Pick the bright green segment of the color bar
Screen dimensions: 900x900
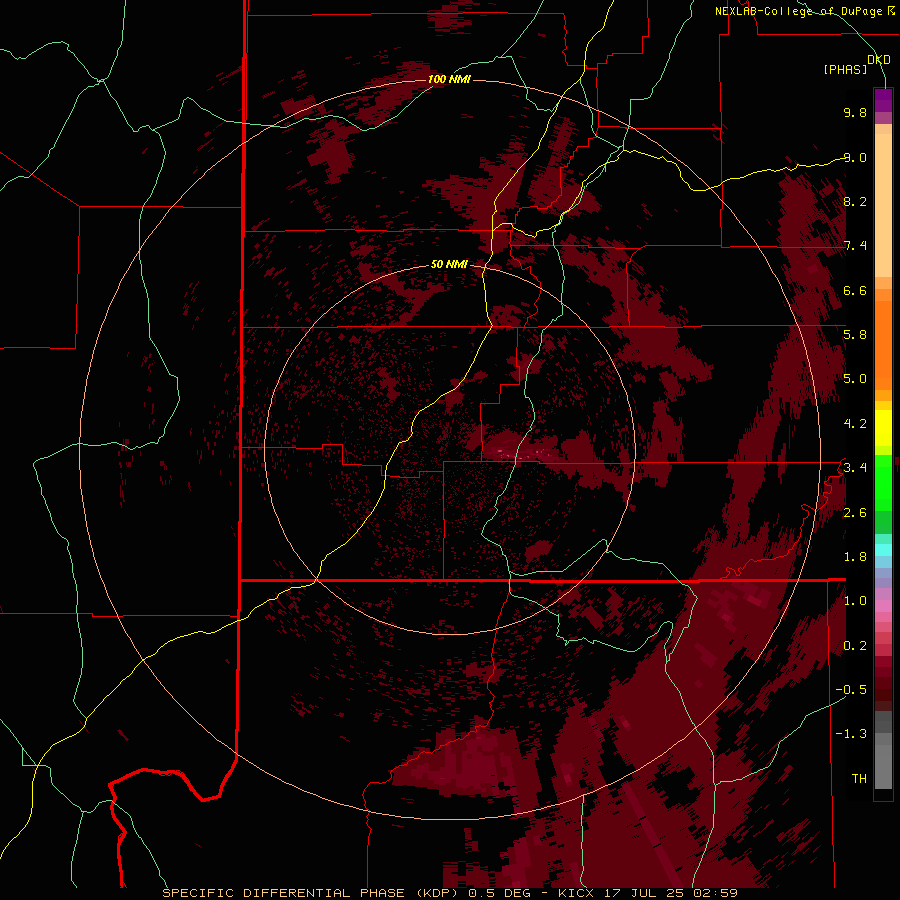883,482
